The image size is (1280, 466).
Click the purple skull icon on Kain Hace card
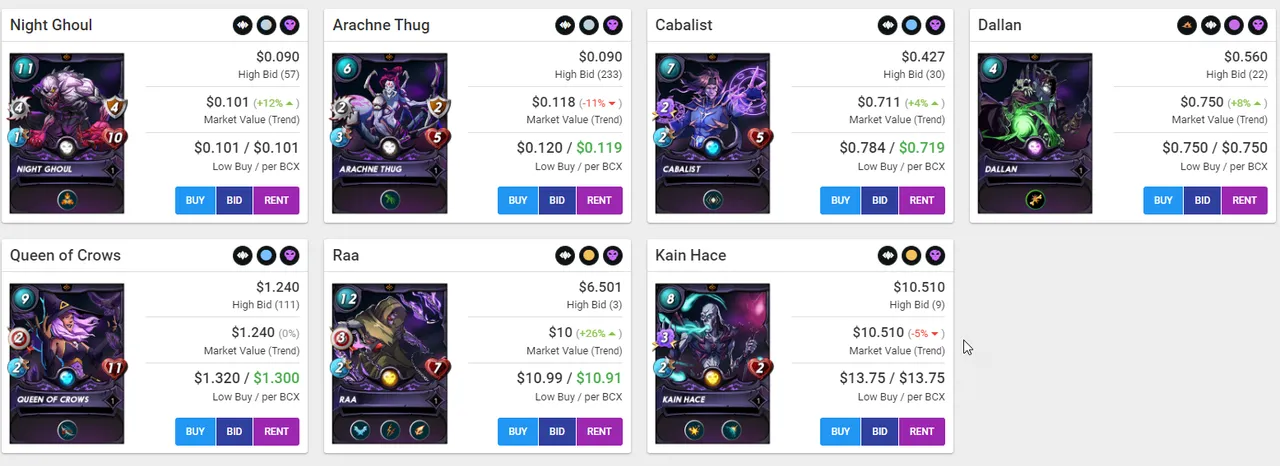935,256
